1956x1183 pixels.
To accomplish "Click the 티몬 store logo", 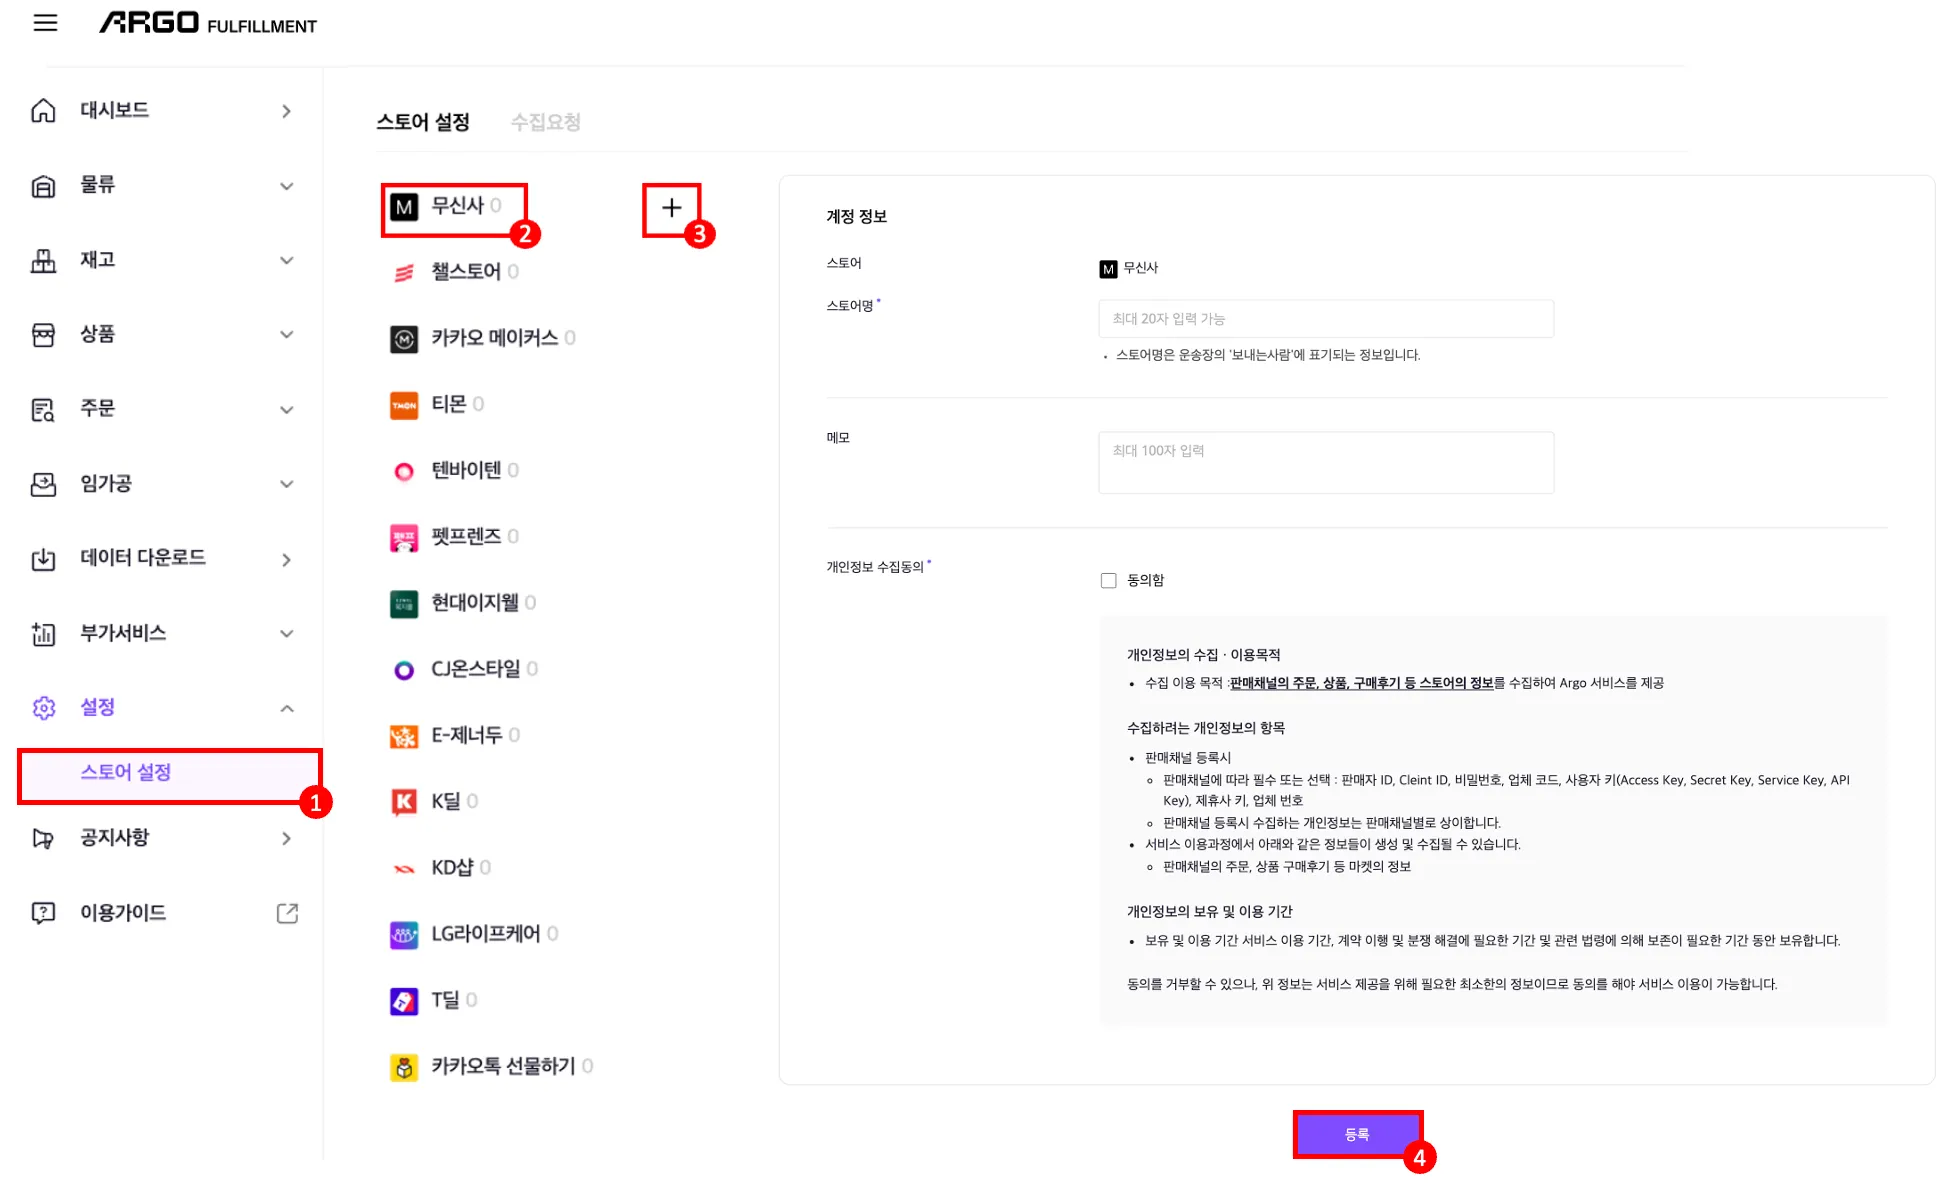I will point(404,405).
